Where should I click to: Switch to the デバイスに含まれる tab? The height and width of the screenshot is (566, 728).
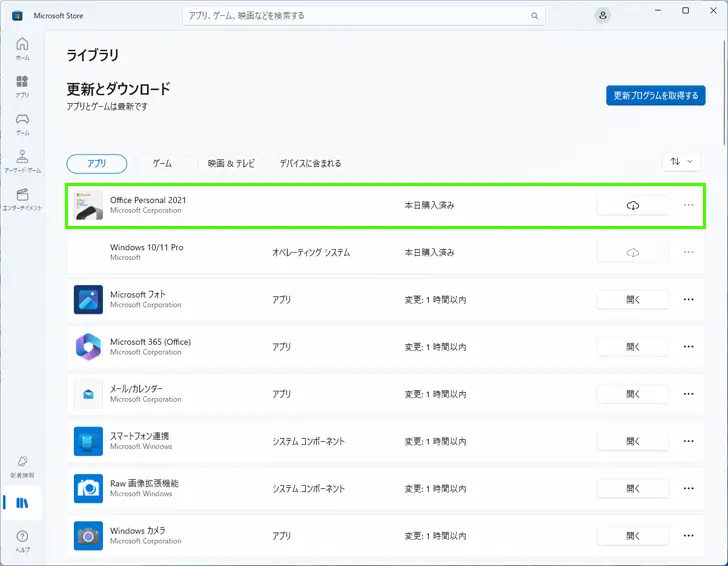[x=310, y=163]
